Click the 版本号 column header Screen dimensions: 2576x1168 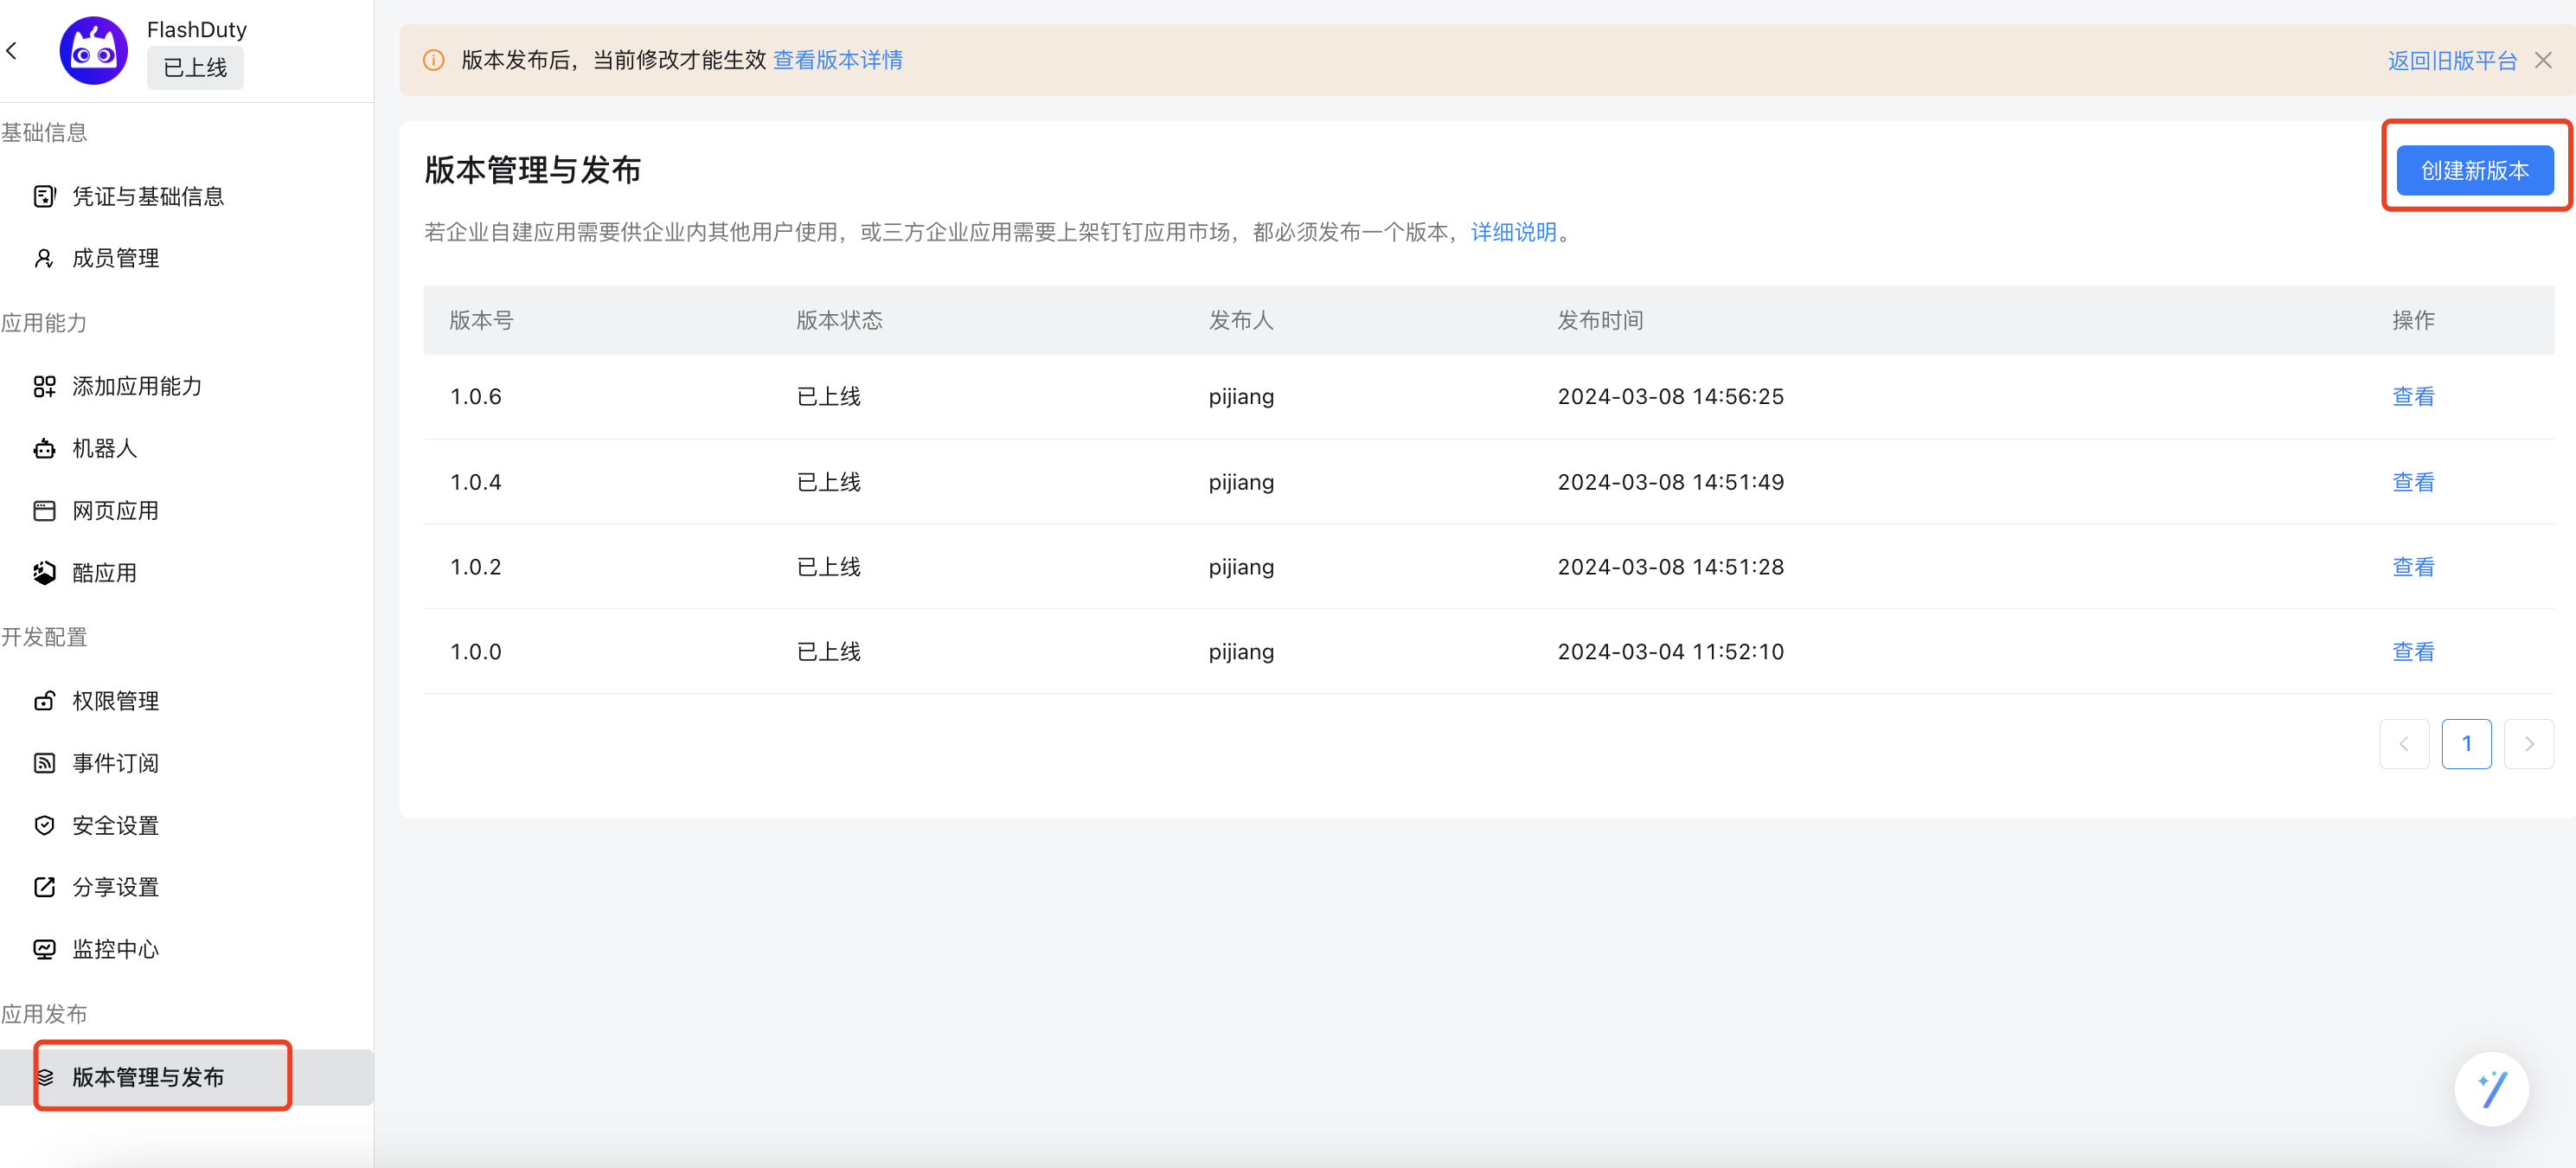[481, 320]
